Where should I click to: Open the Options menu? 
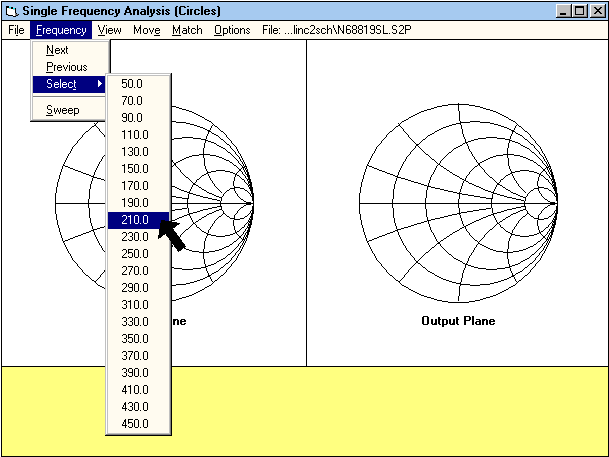(x=232, y=30)
